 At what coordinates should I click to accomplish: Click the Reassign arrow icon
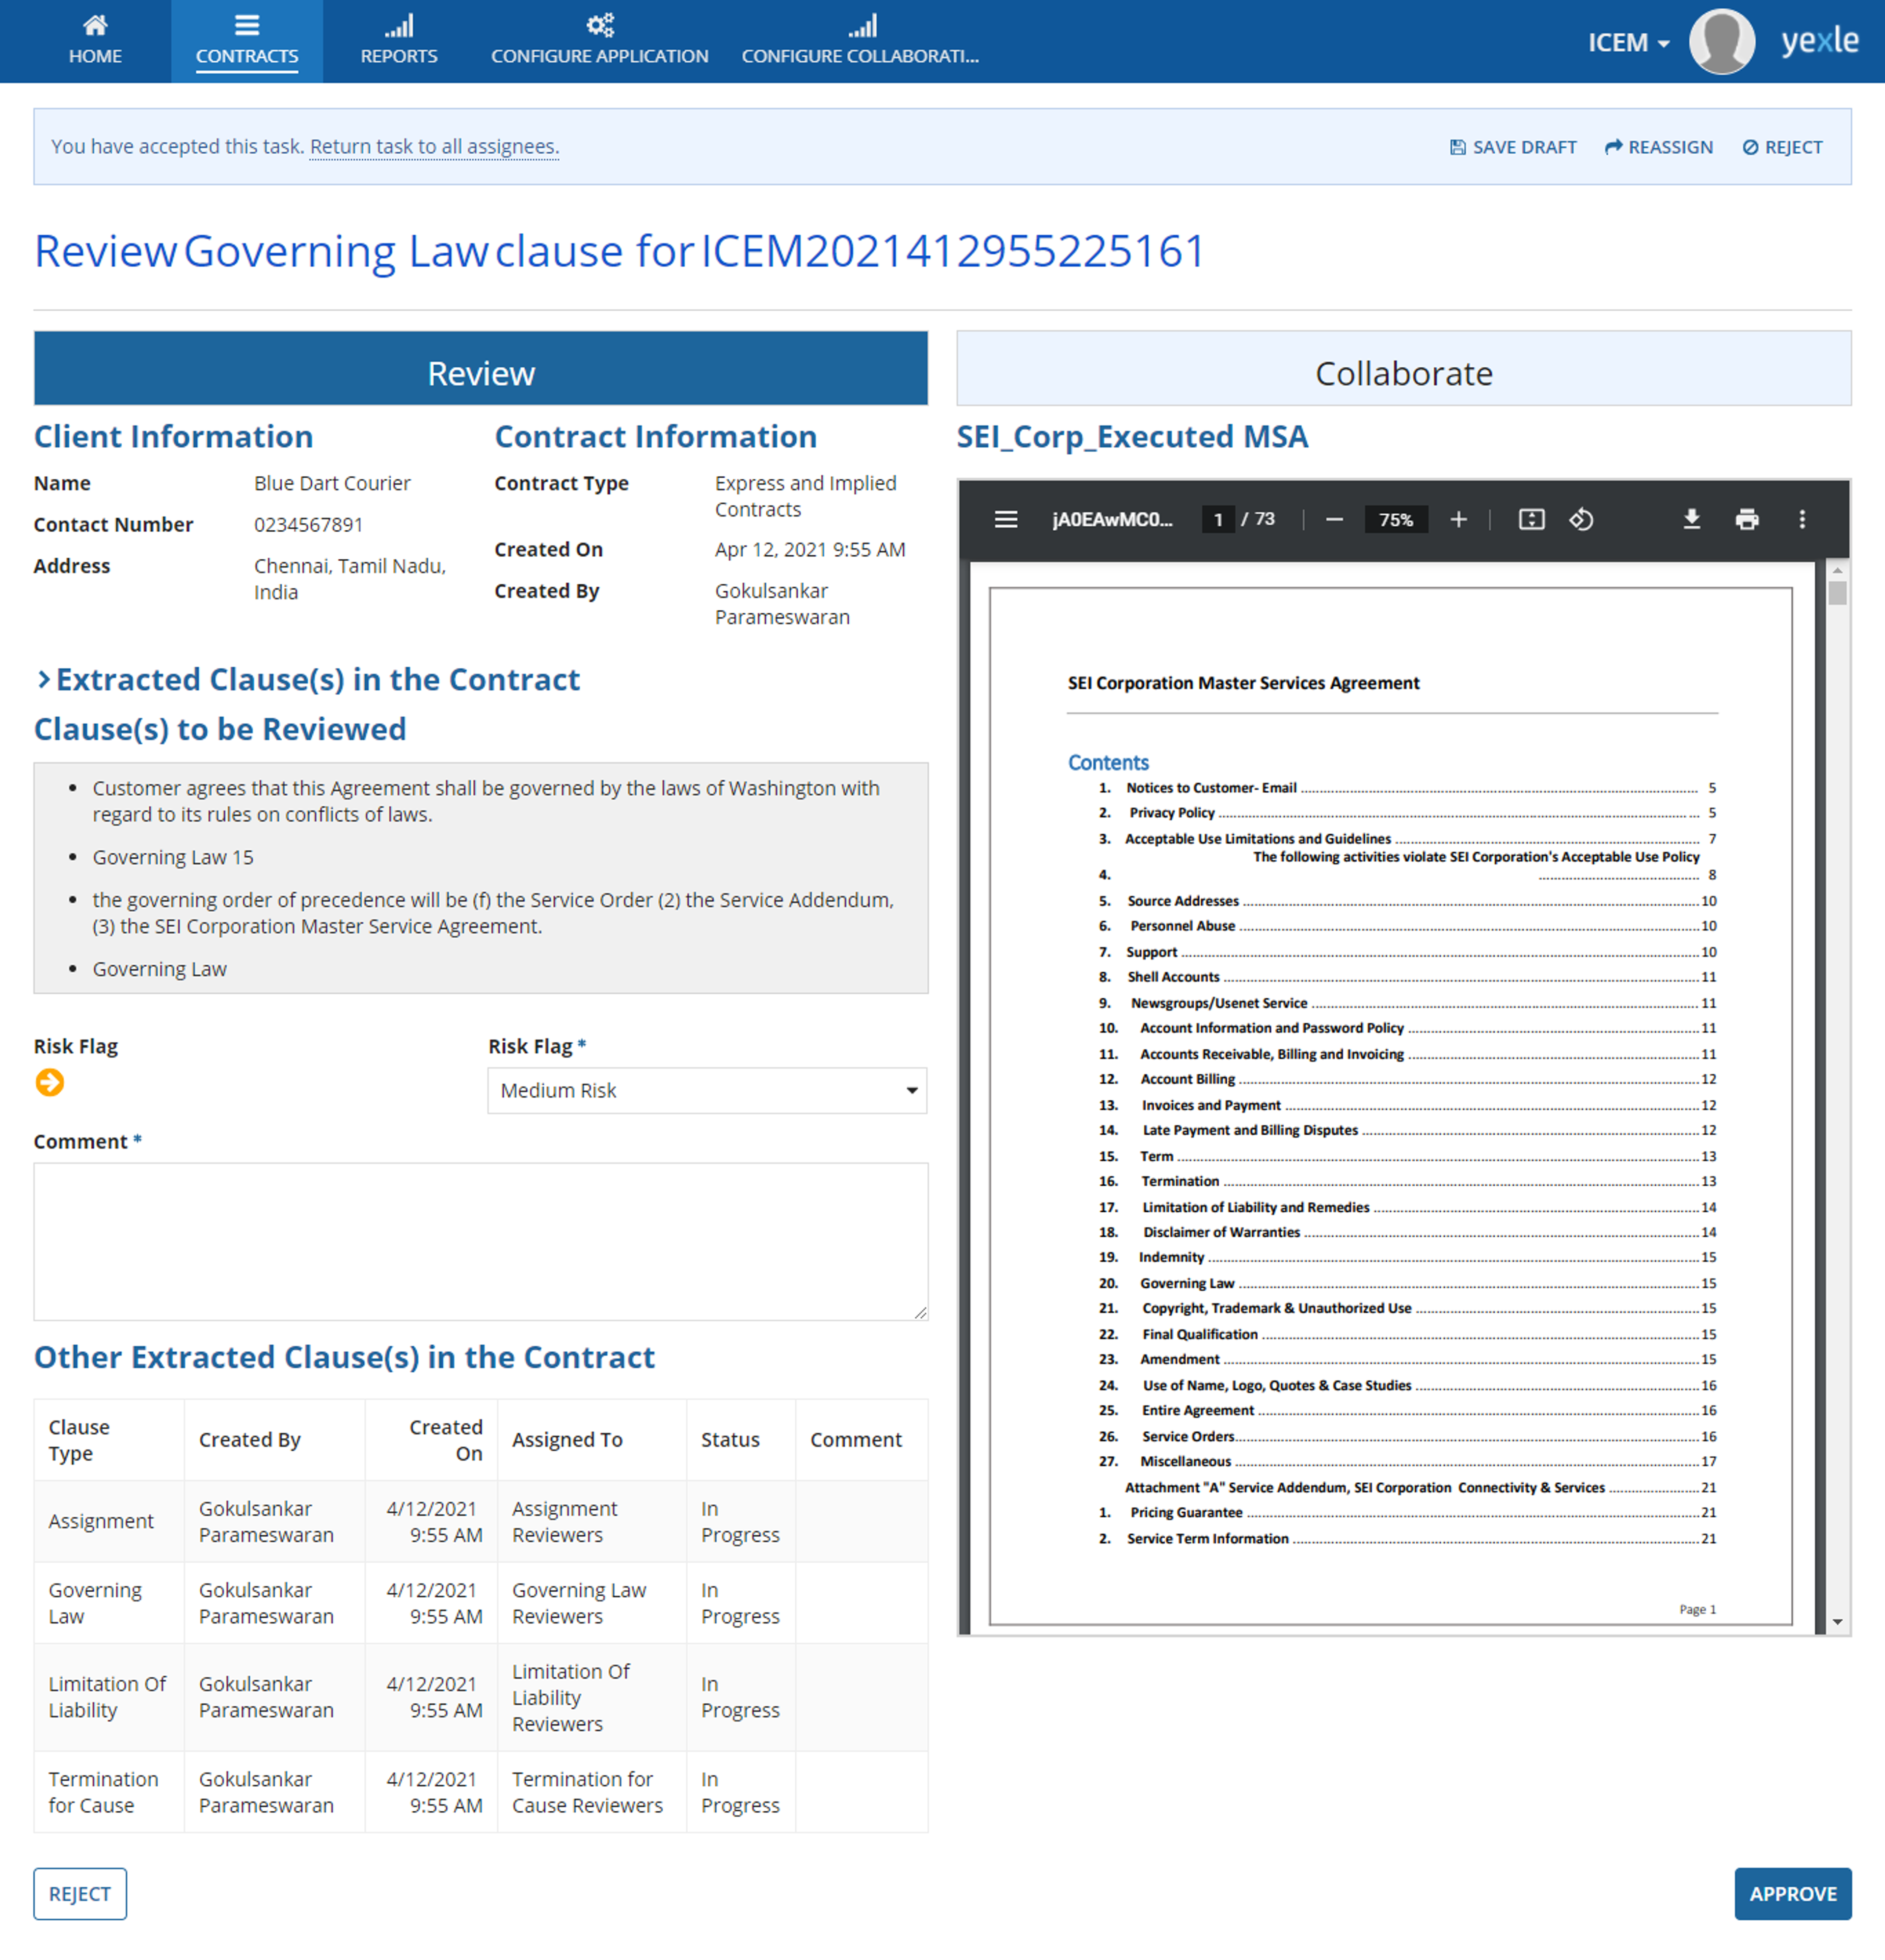[x=1614, y=147]
